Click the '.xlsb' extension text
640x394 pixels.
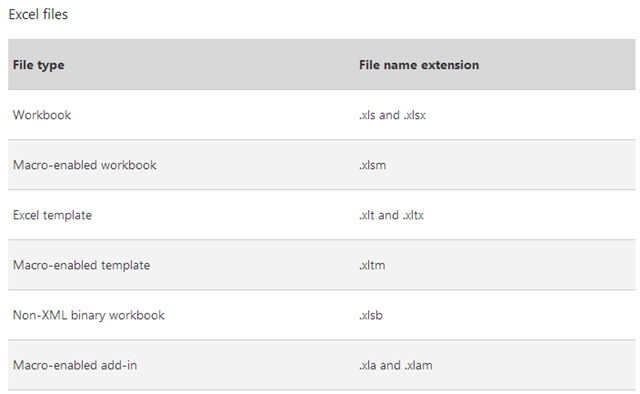point(371,315)
